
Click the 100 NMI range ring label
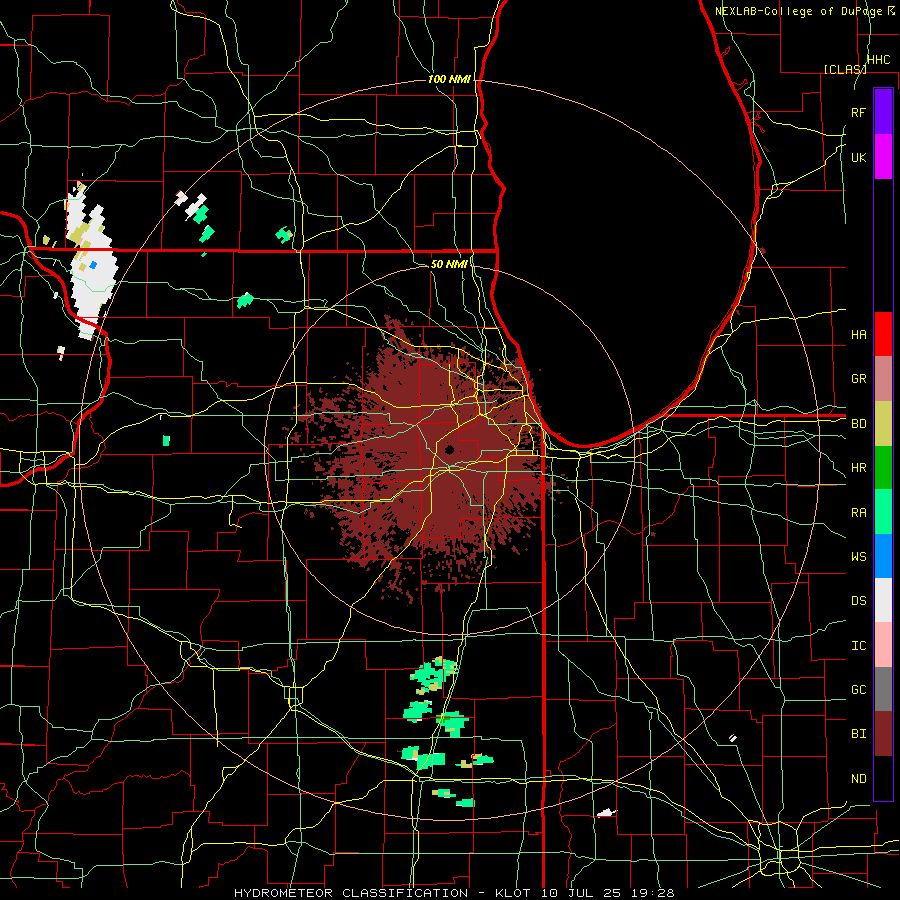449,79
